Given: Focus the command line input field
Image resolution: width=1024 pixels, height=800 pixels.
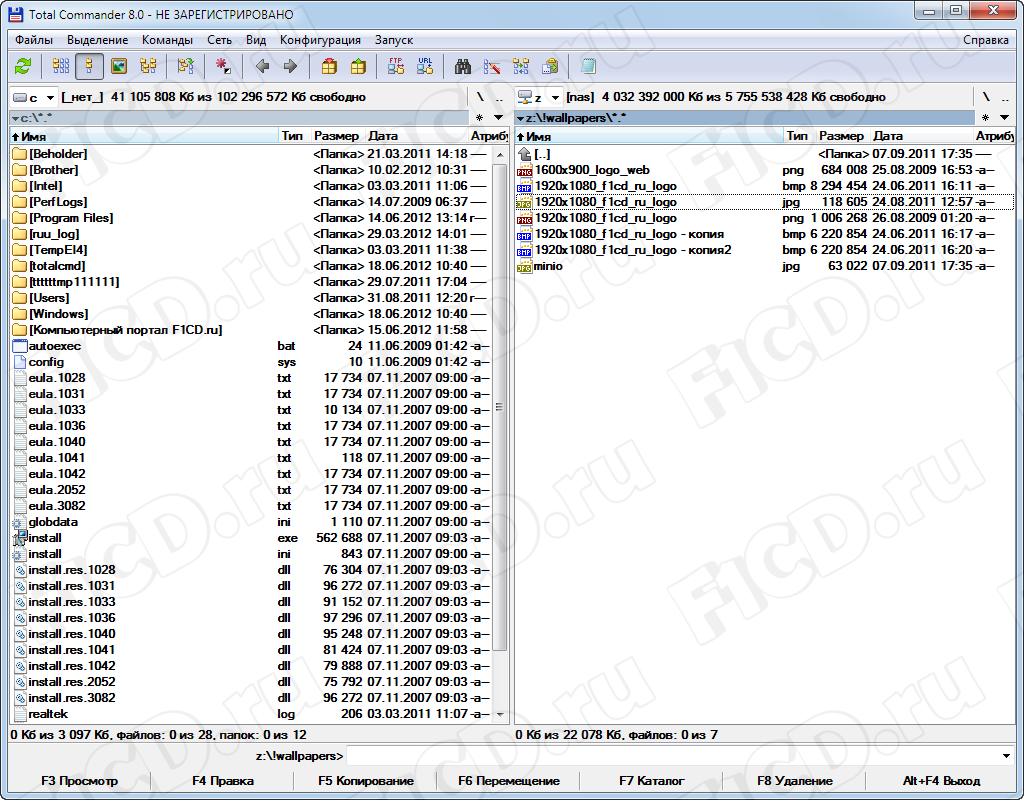Looking at the screenshot, I should (673, 756).
